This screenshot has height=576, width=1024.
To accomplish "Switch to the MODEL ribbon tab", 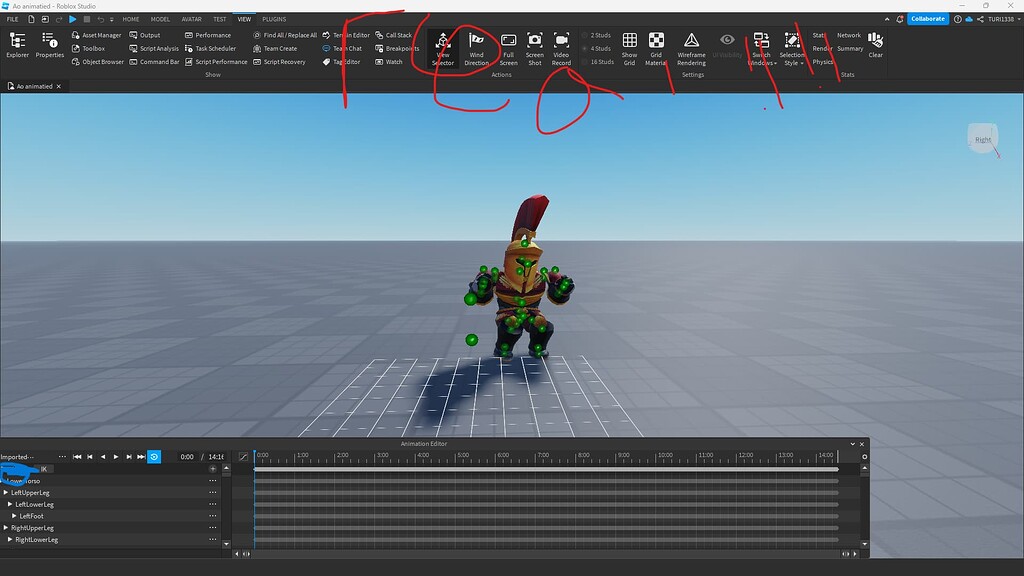I will (x=160, y=19).
